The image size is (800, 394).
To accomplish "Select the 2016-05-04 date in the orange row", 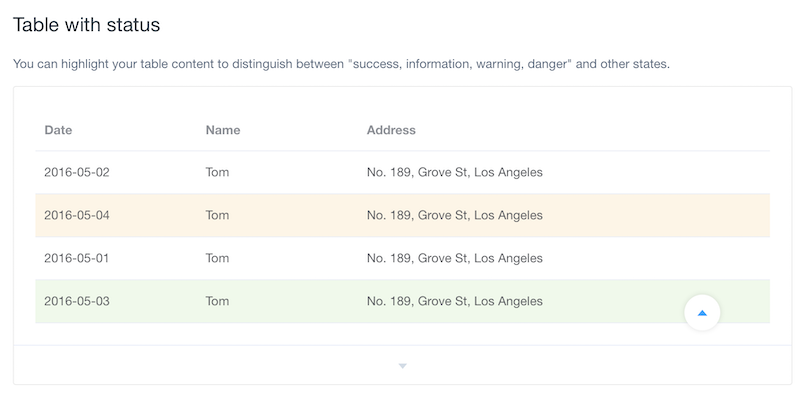I will [x=77, y=215].
